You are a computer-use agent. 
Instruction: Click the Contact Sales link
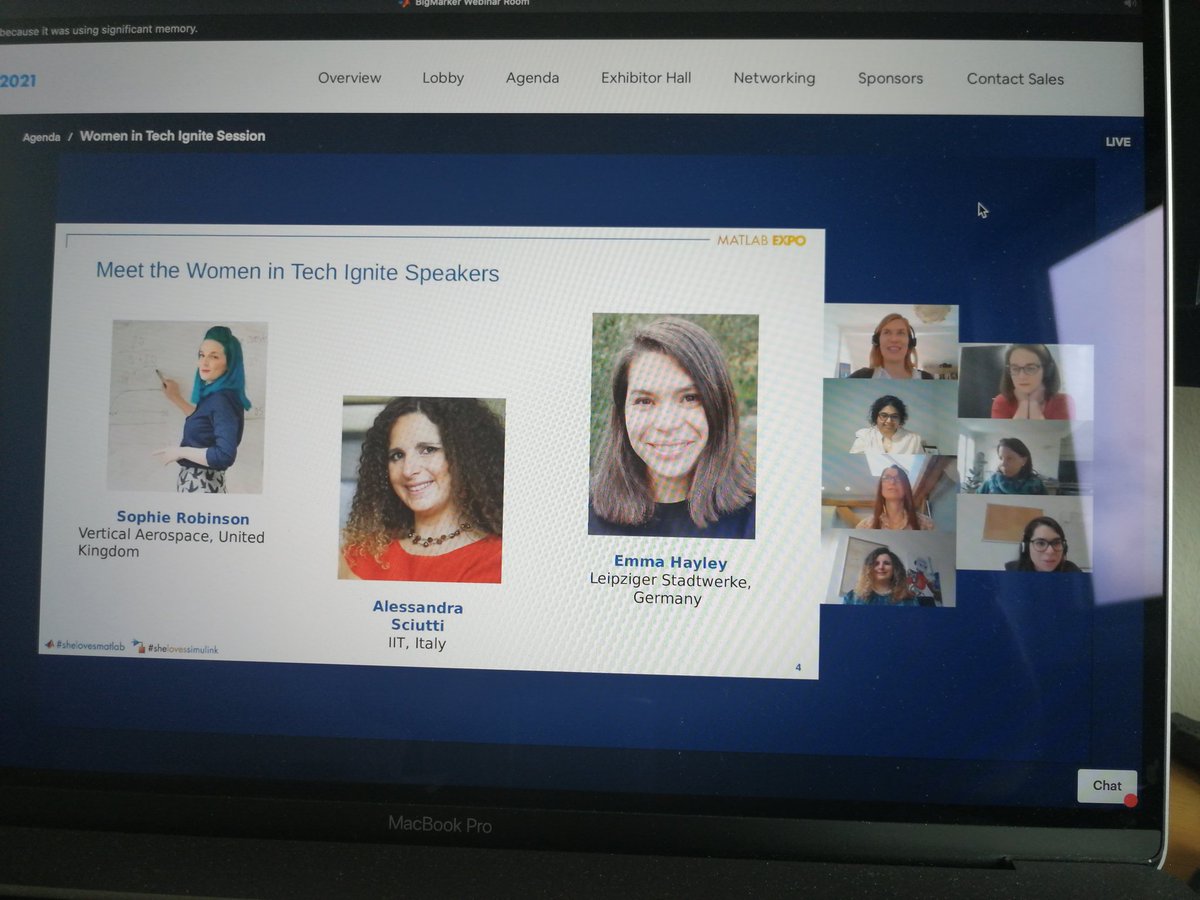(x=1015, y=79)
